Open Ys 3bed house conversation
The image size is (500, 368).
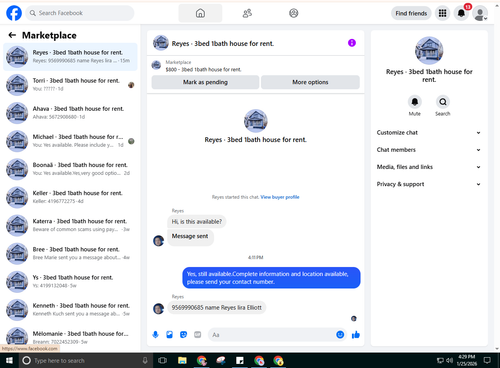coord(70,282)
